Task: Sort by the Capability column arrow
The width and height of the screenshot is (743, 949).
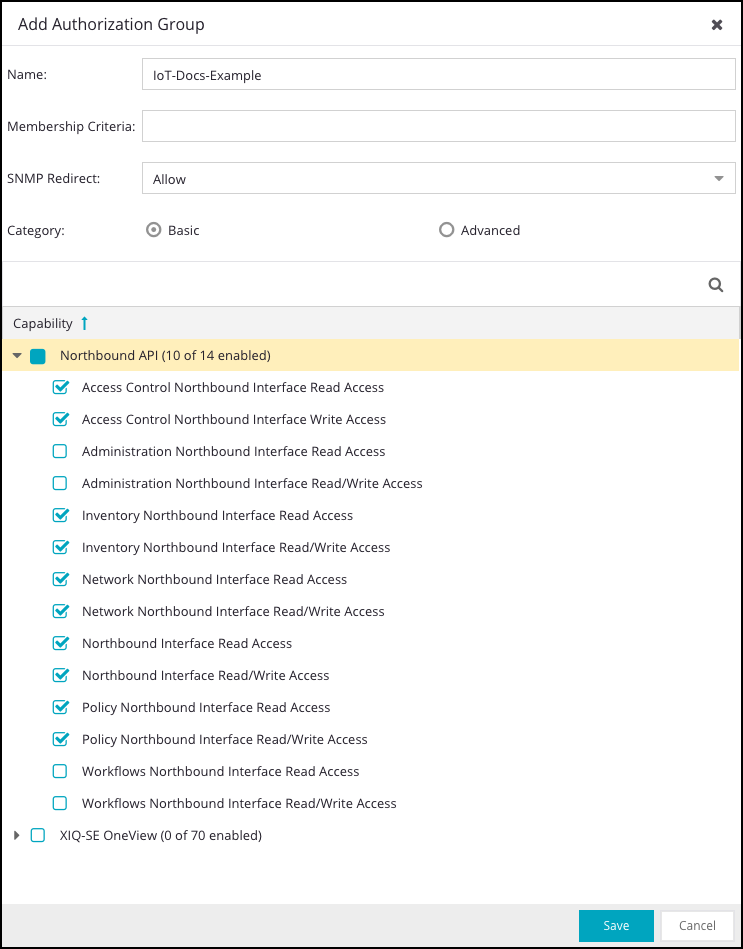Action: tap(85, 323)
